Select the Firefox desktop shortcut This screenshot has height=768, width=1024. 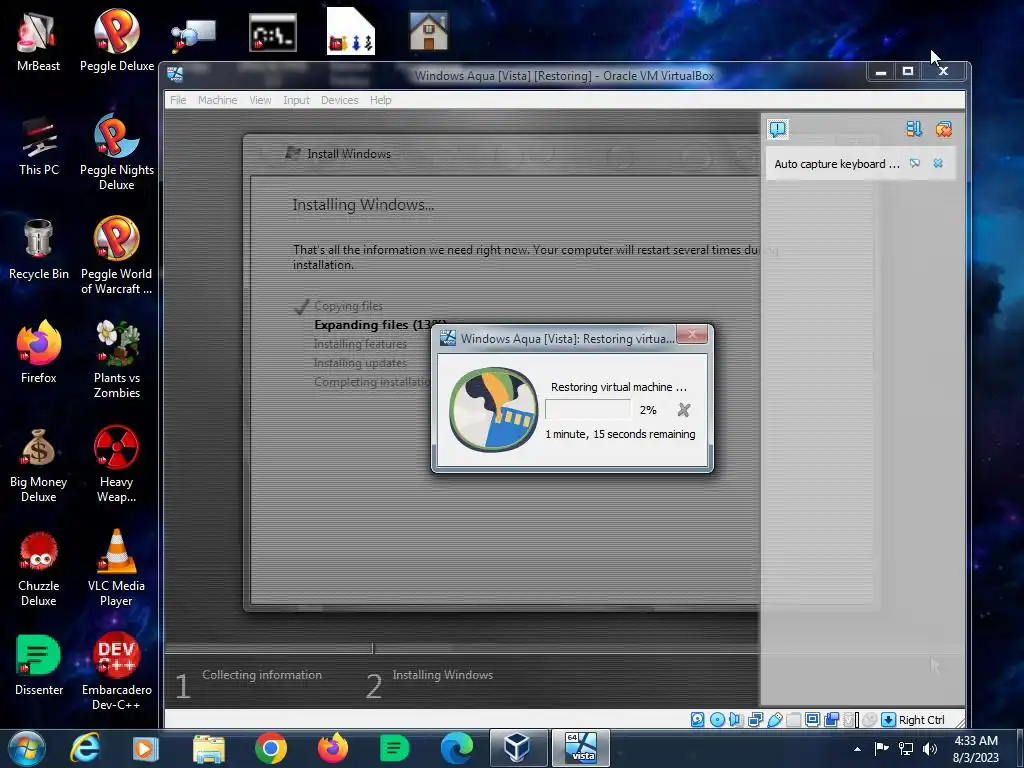click(x=39, y=353)
